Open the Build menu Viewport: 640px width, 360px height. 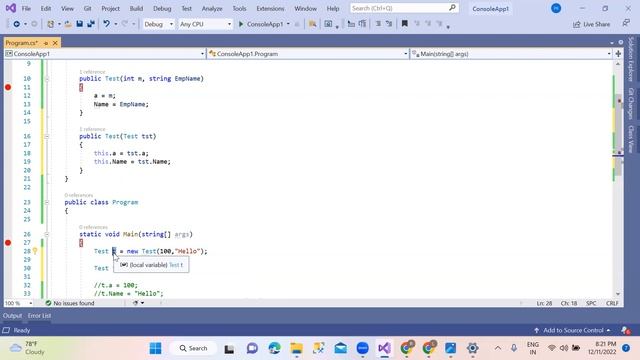tap(136, 8)
